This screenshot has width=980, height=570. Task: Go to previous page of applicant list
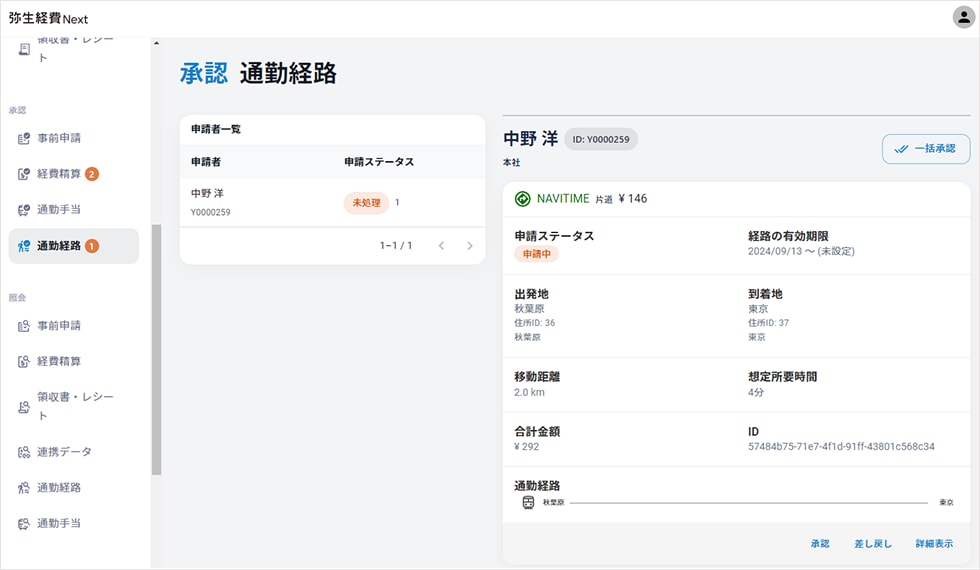click(441, 246)
